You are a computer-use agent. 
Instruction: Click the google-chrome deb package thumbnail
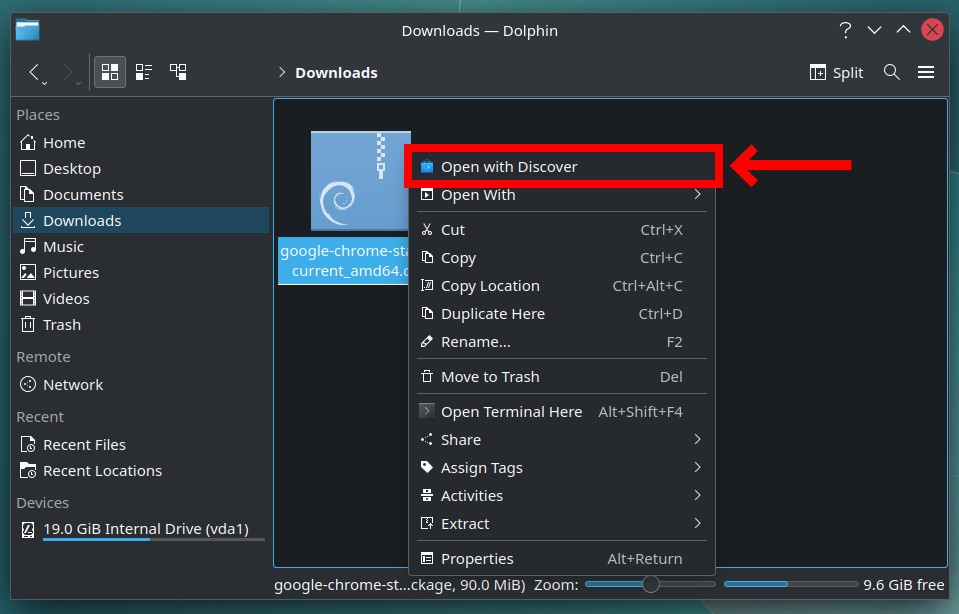pyautogui.click(x=360, y=181)
